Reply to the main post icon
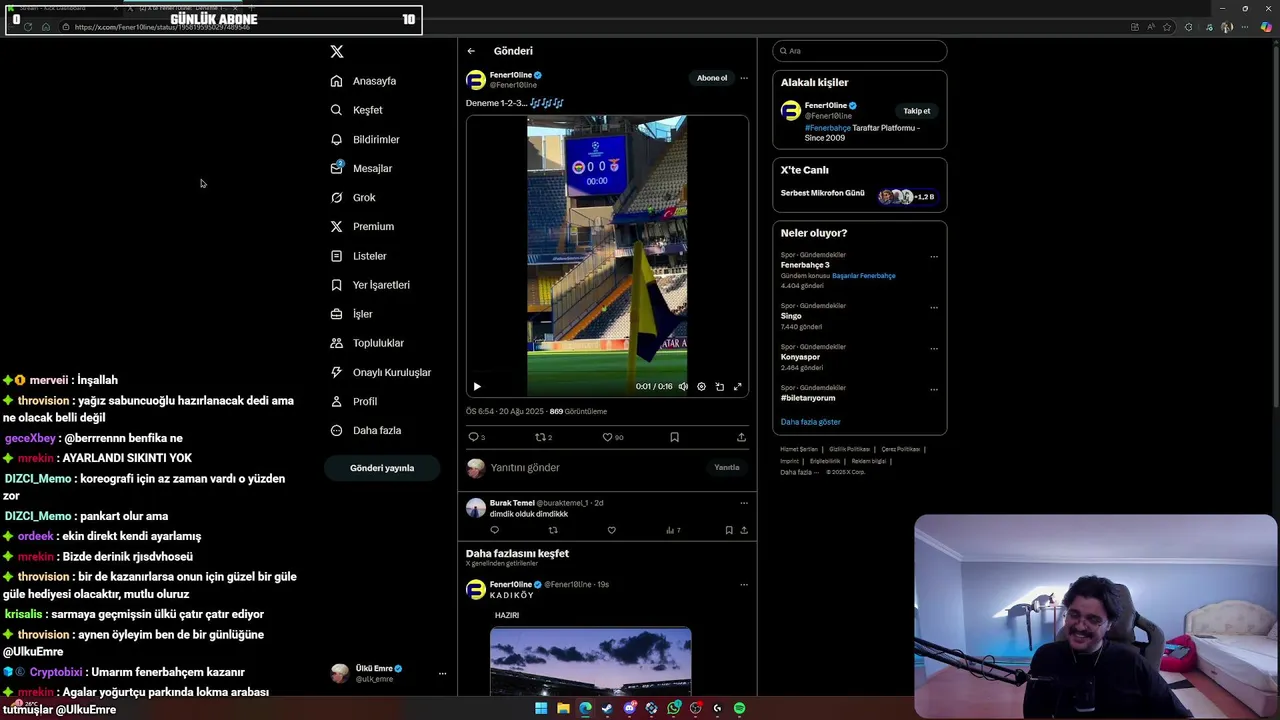 pos(474,437)
